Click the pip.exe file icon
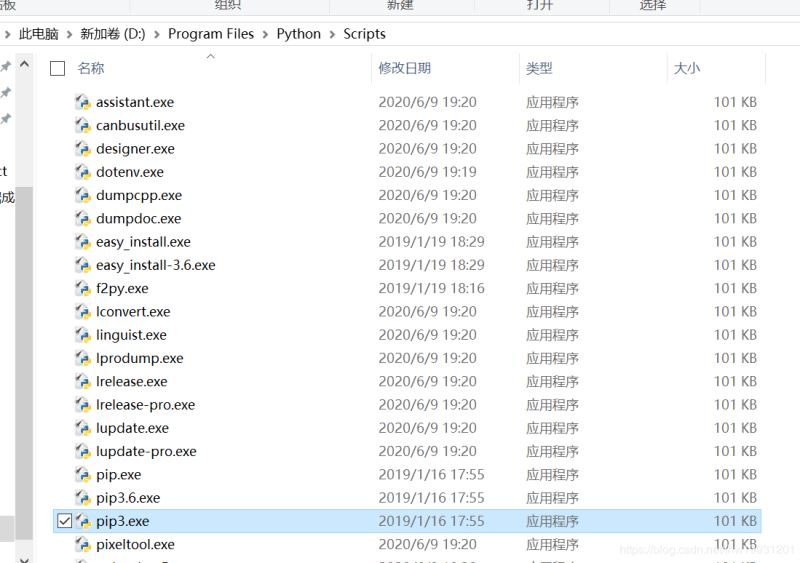Image resolution: width=800 pixels, height=563 pixels. click(83, 475)
